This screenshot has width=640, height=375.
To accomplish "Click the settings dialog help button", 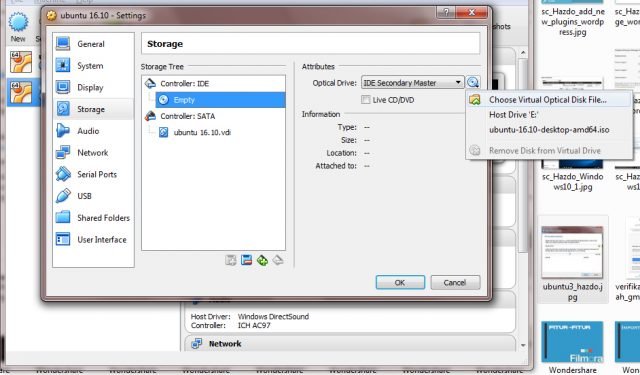I will coord(446,12).
